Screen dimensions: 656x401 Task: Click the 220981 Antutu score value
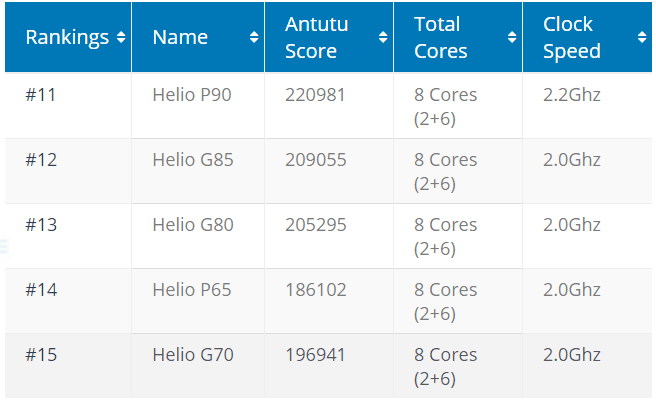click(315, 95)
